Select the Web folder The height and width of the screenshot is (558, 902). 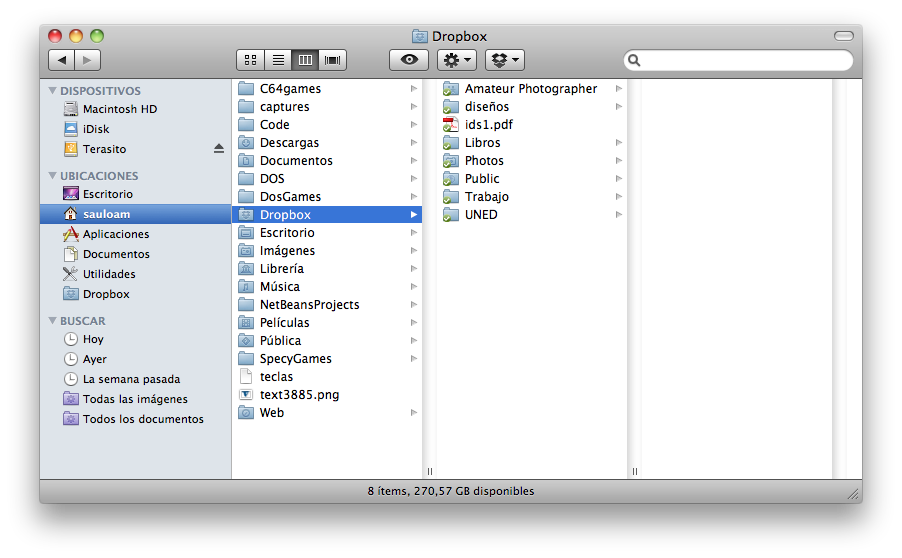point(327,412)
